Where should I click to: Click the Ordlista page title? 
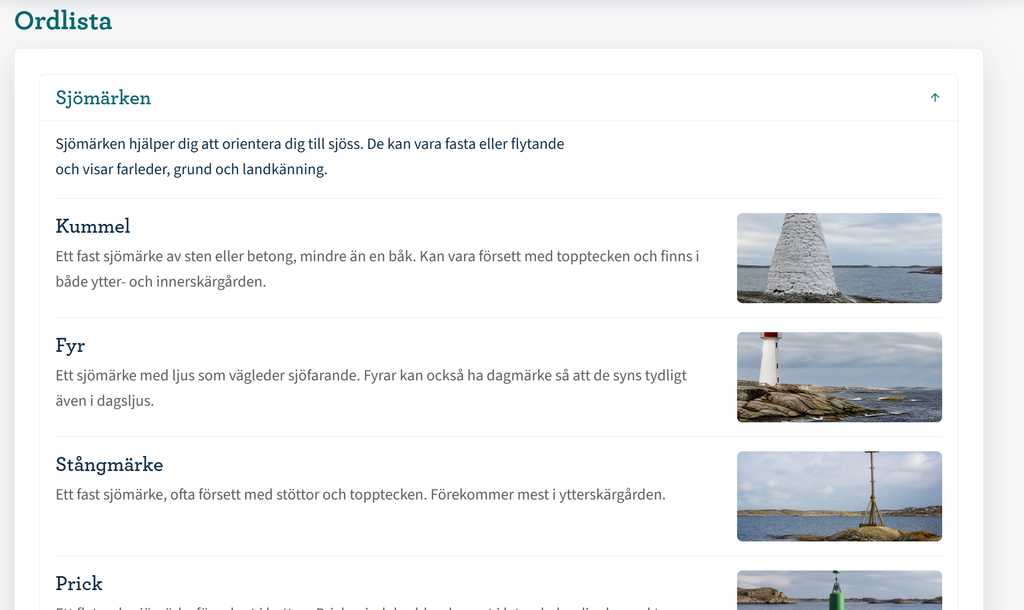tap(63, 21)
